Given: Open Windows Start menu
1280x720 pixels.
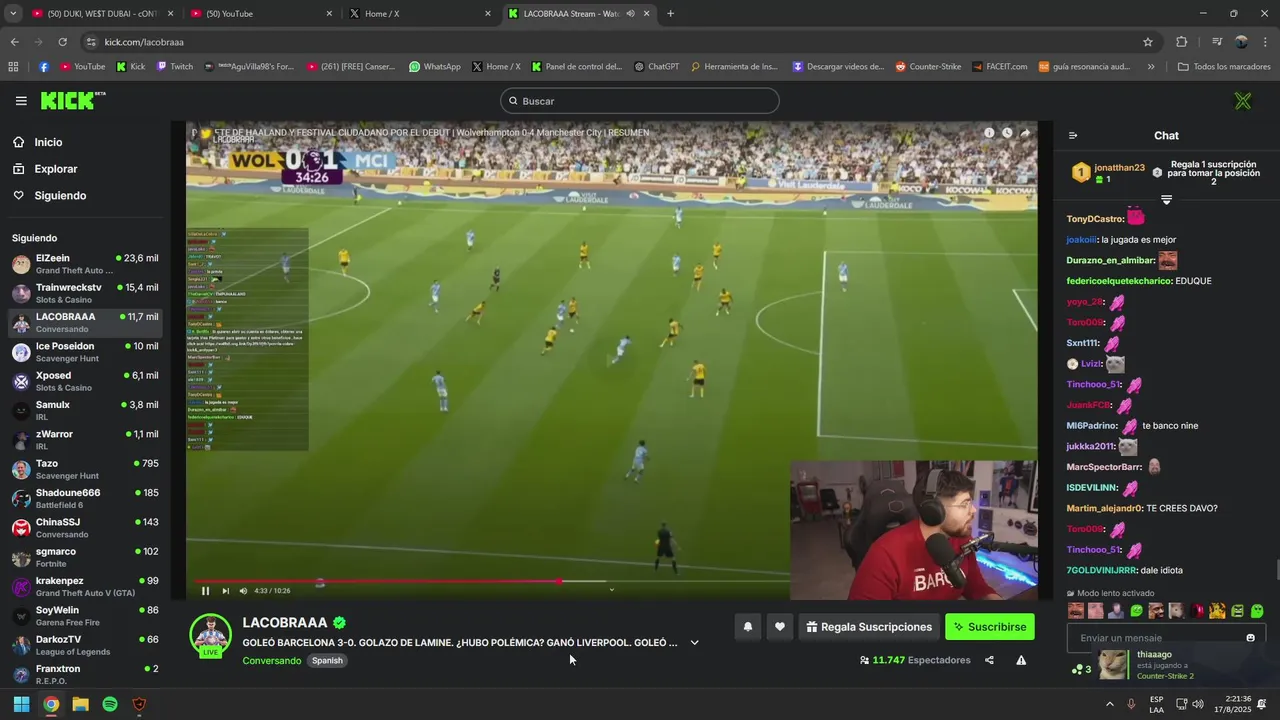Looking at the screenshot, I should click(21, 704).
